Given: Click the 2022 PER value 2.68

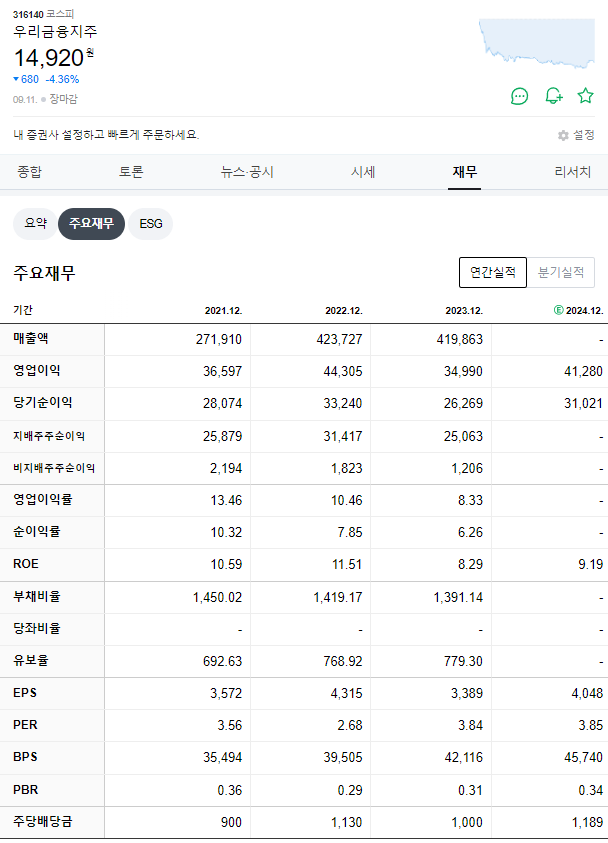Looking at the screenshot, I should (350, 725).
